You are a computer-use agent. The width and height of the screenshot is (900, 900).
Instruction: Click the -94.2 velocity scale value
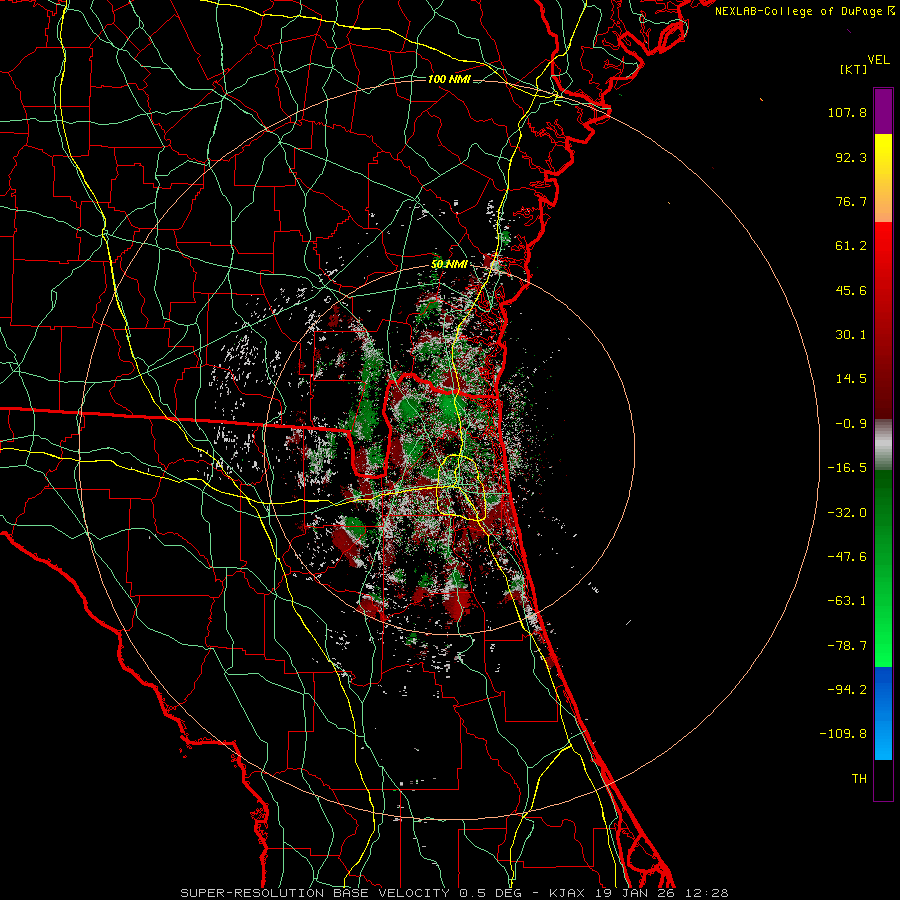tap(847, 689)
